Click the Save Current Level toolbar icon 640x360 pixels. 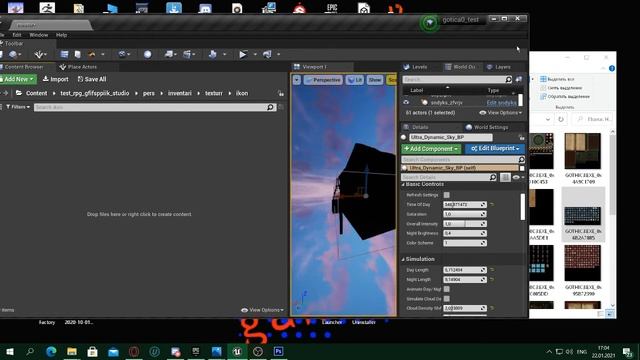tap(1, 54)
